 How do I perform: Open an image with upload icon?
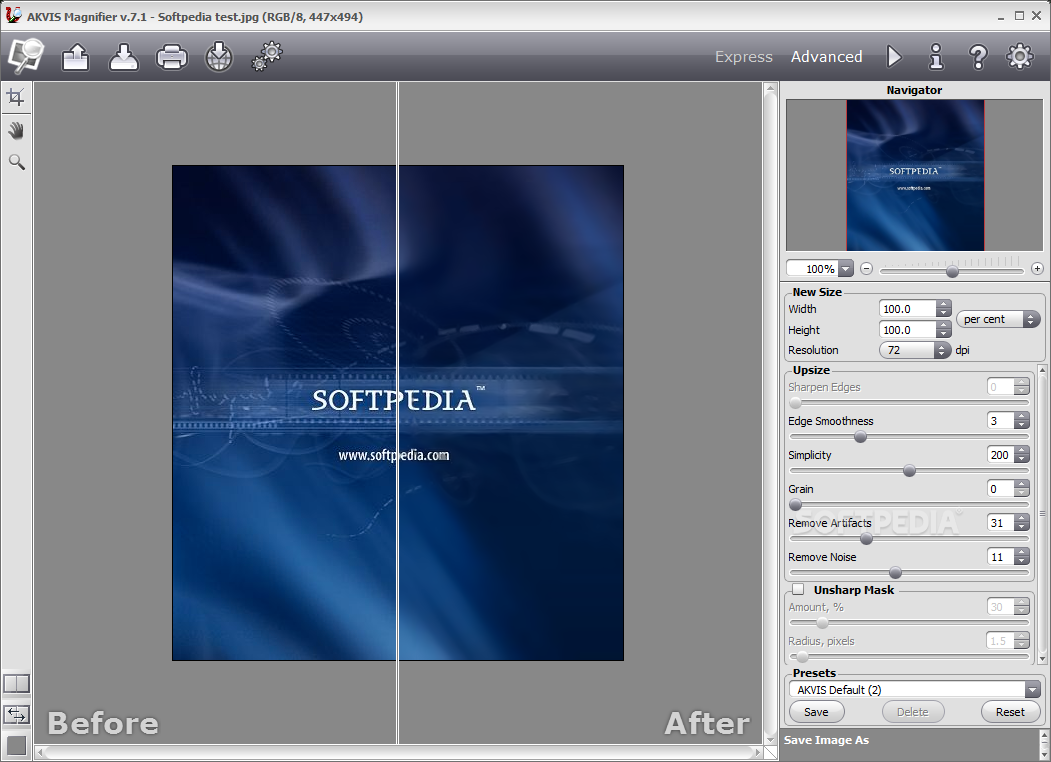[76, 57]
